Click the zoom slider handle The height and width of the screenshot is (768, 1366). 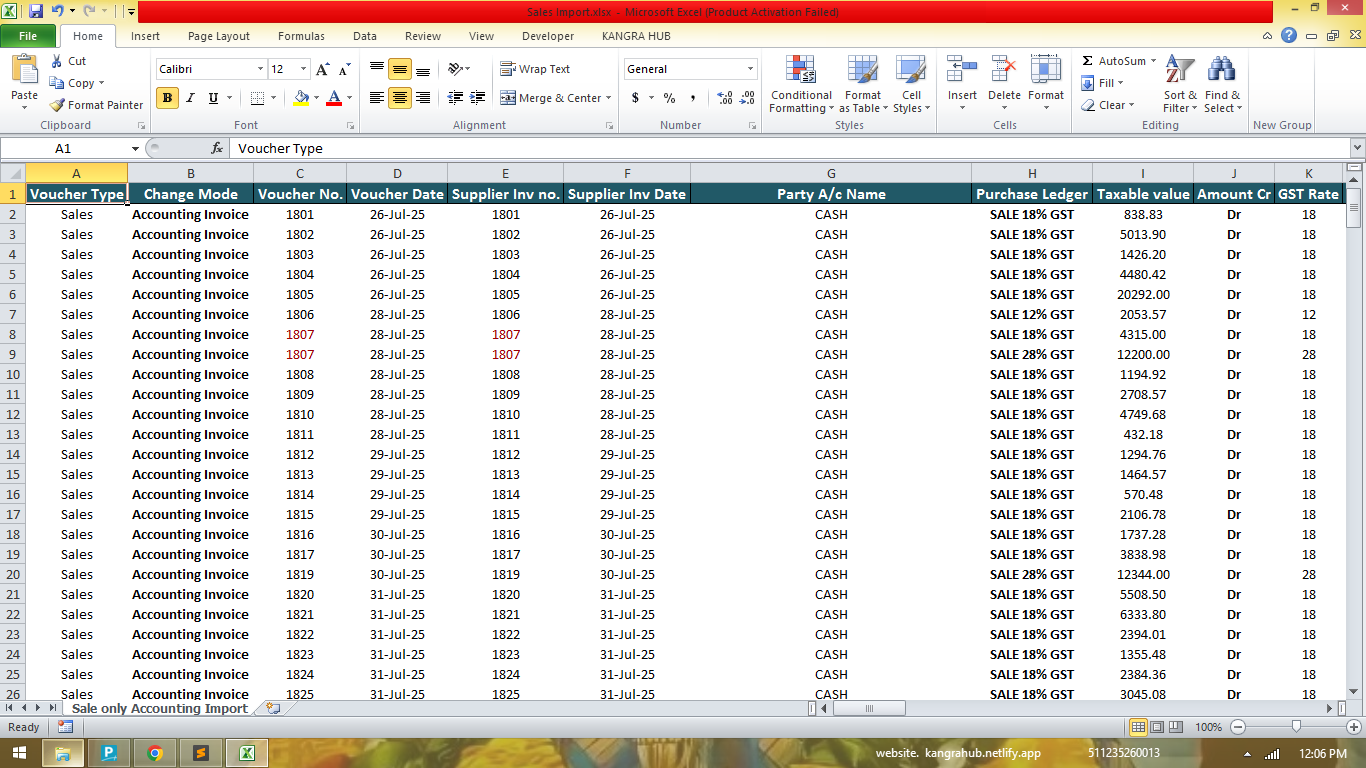[1296, 727]
